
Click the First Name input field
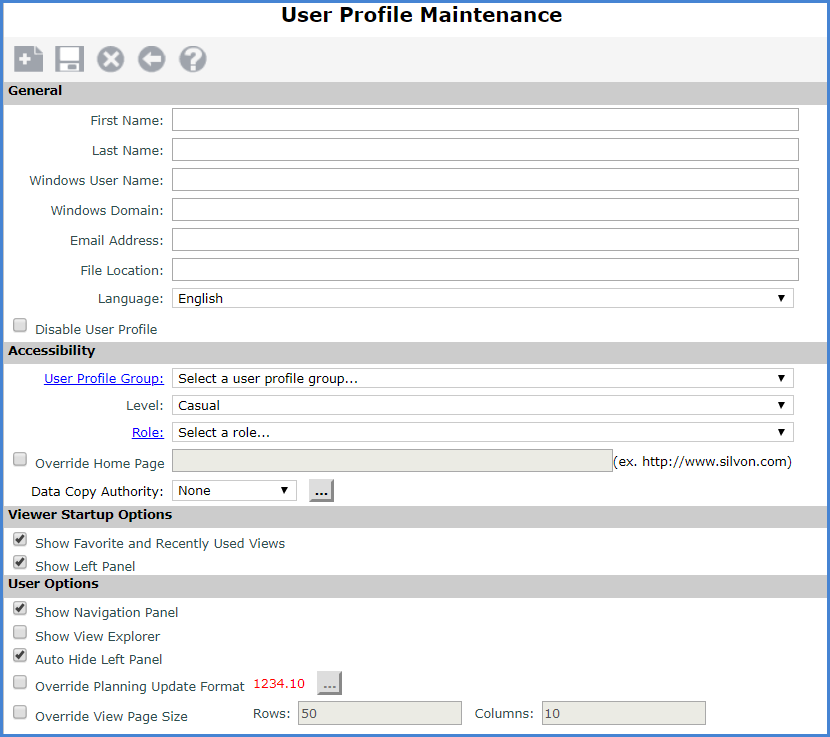coord(485,120)
